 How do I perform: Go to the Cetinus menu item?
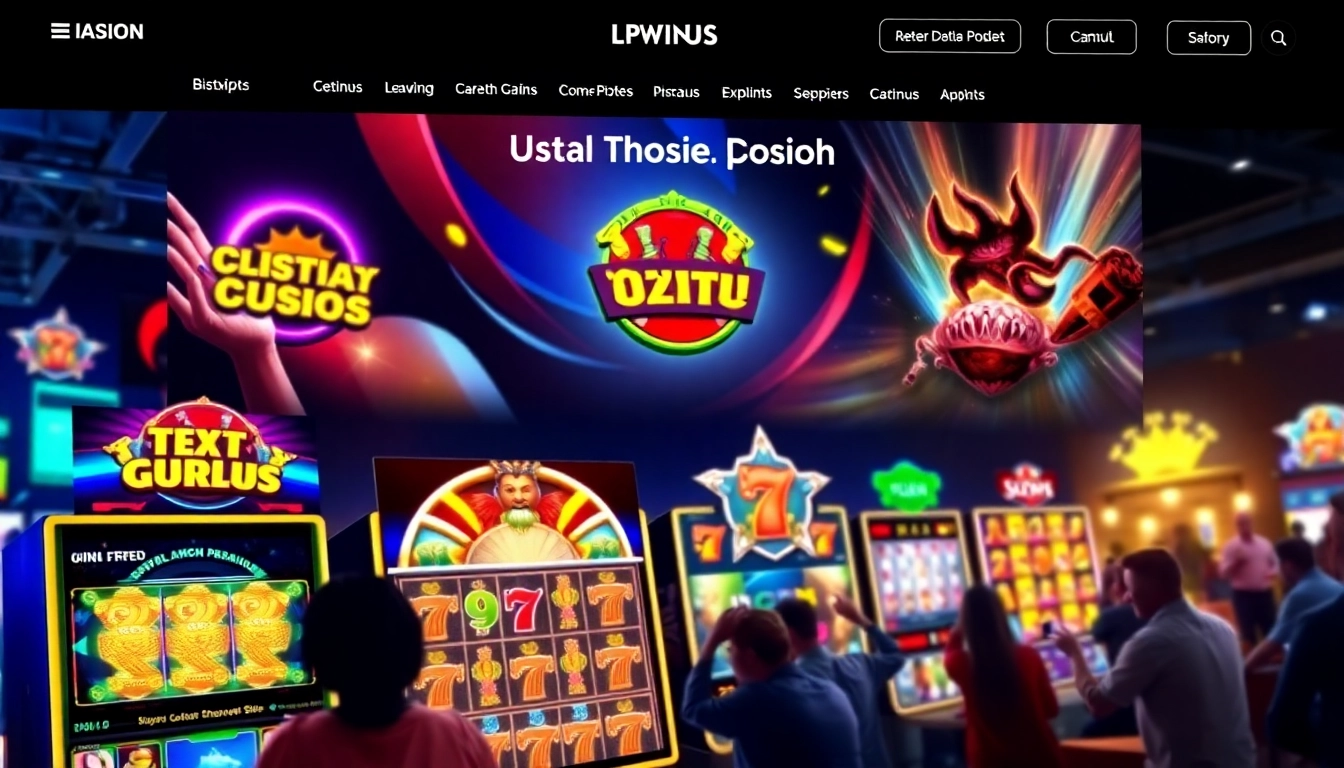point(338,87)
